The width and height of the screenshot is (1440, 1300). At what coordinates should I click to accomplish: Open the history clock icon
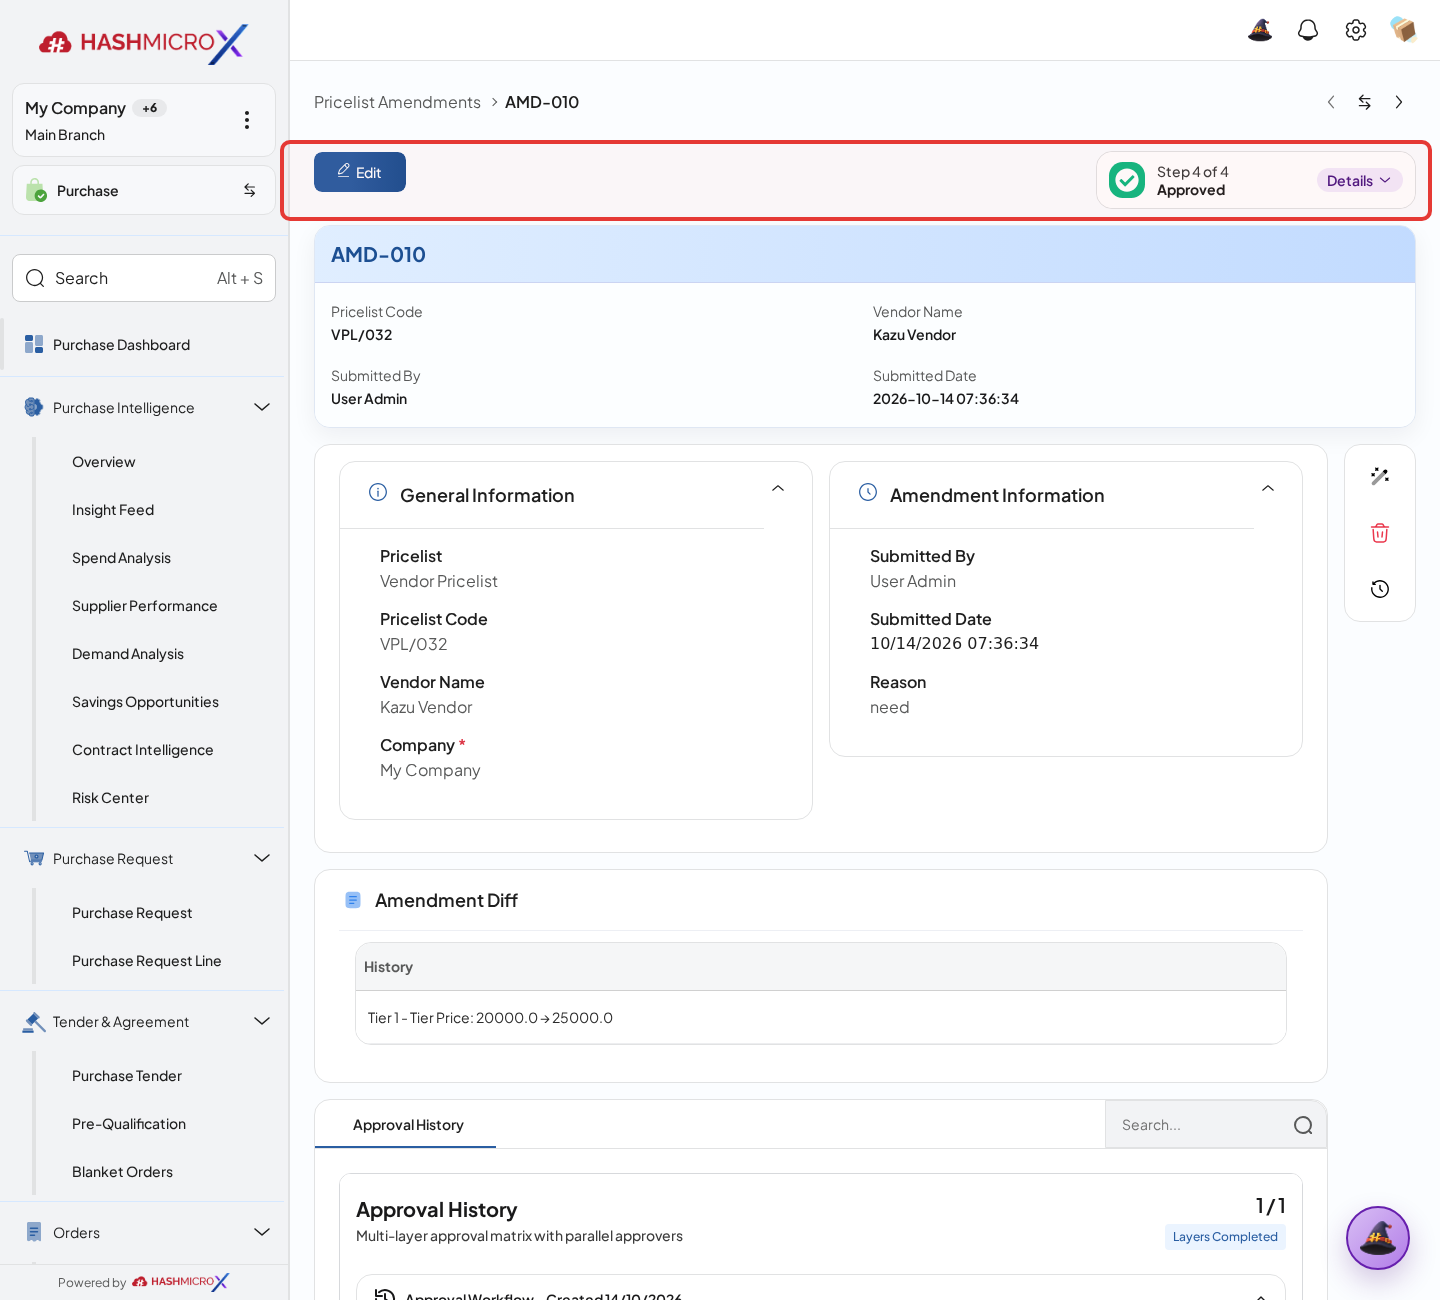coord(1380,589)
